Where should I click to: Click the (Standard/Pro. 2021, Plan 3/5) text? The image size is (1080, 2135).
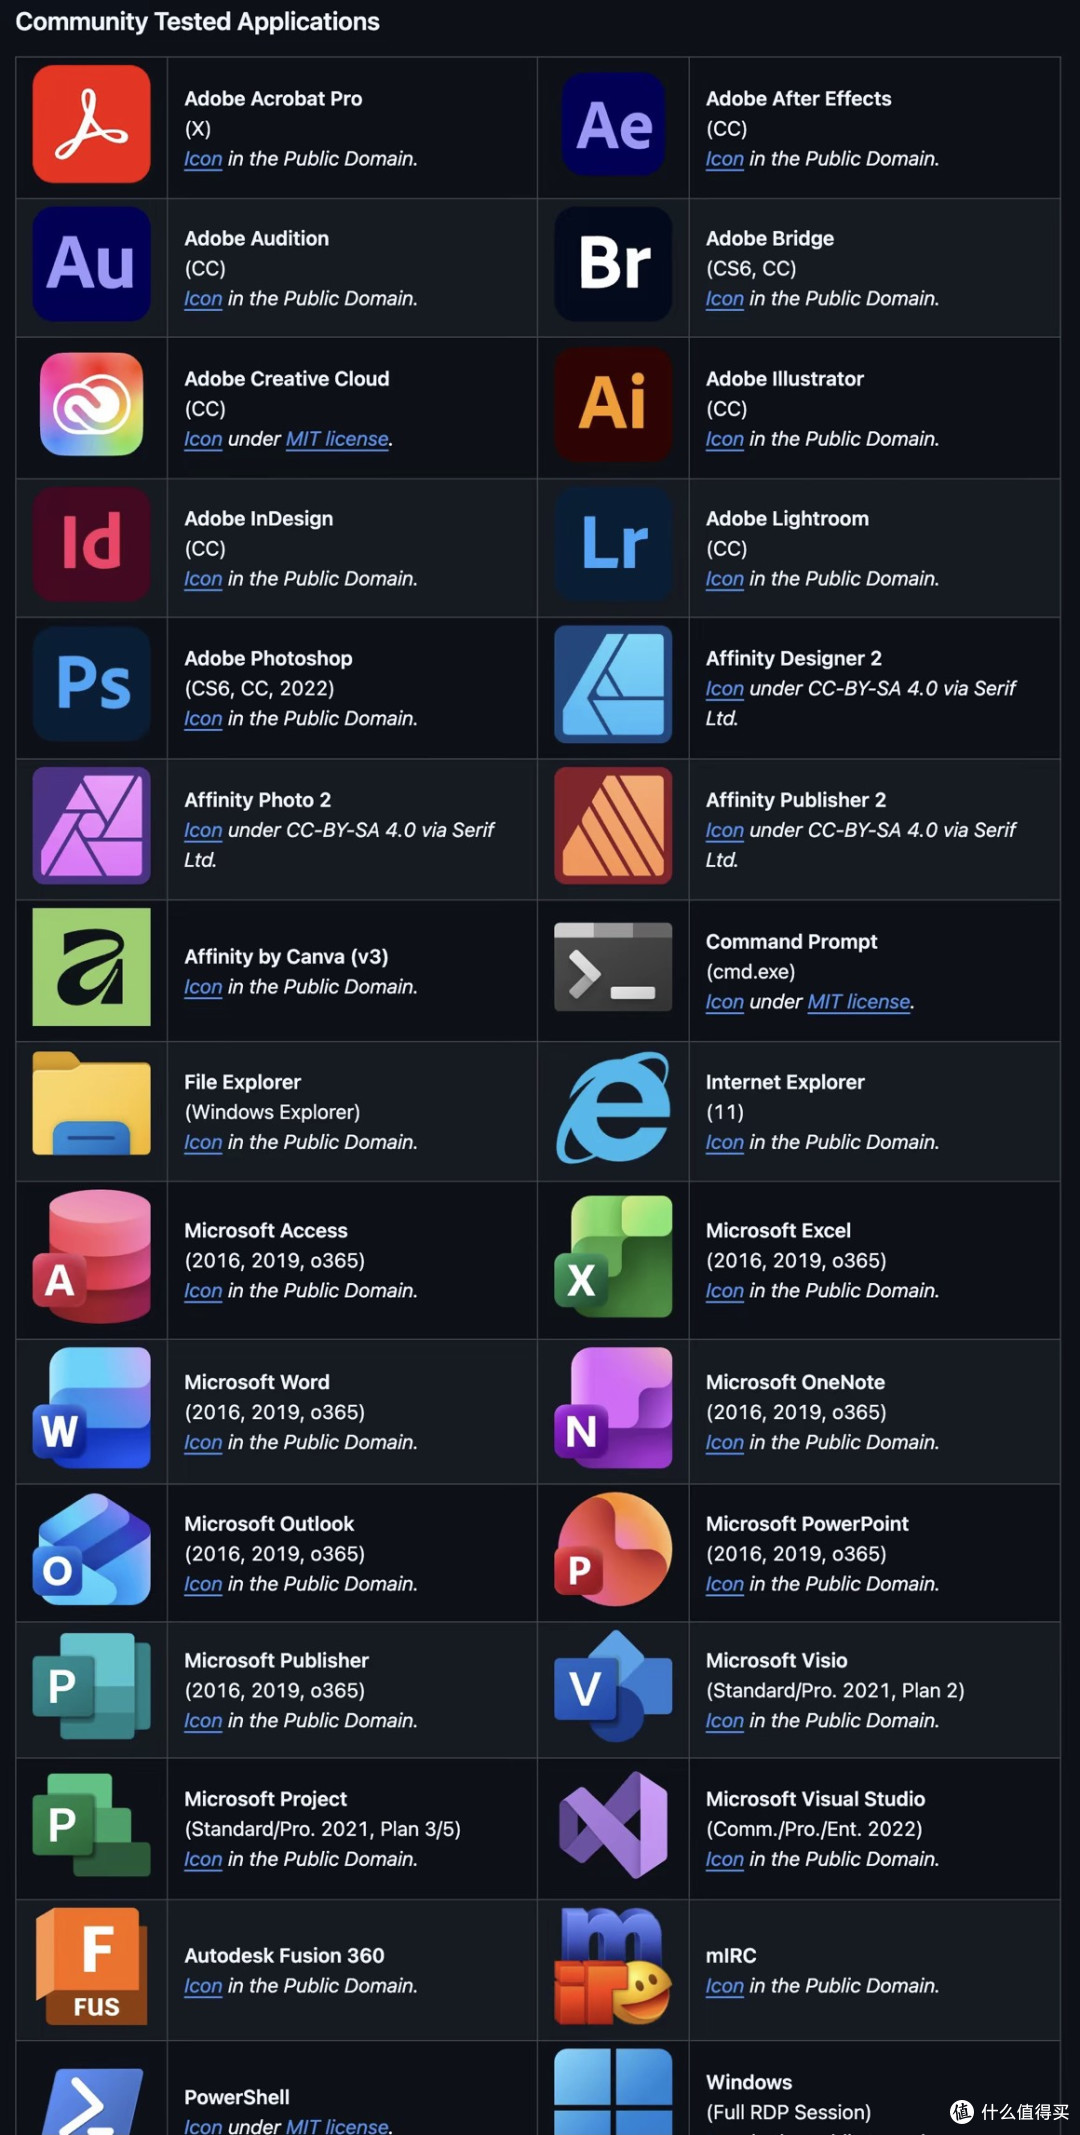(322, 1829)
